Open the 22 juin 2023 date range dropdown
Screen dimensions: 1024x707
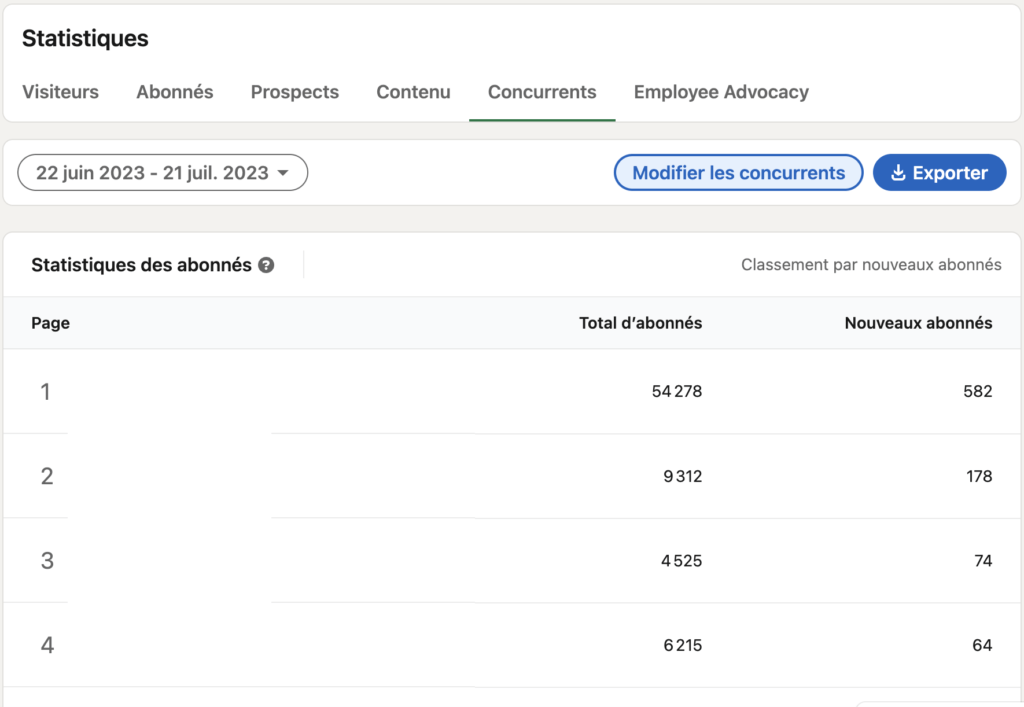[x=162, y=173]
